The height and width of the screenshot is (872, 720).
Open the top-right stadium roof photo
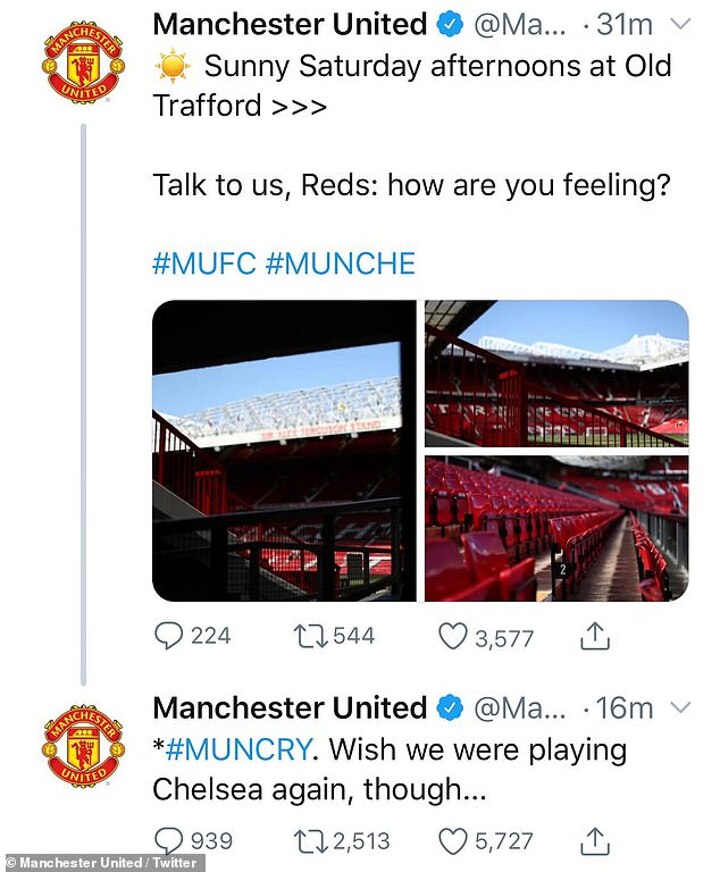tap(556, 373)
